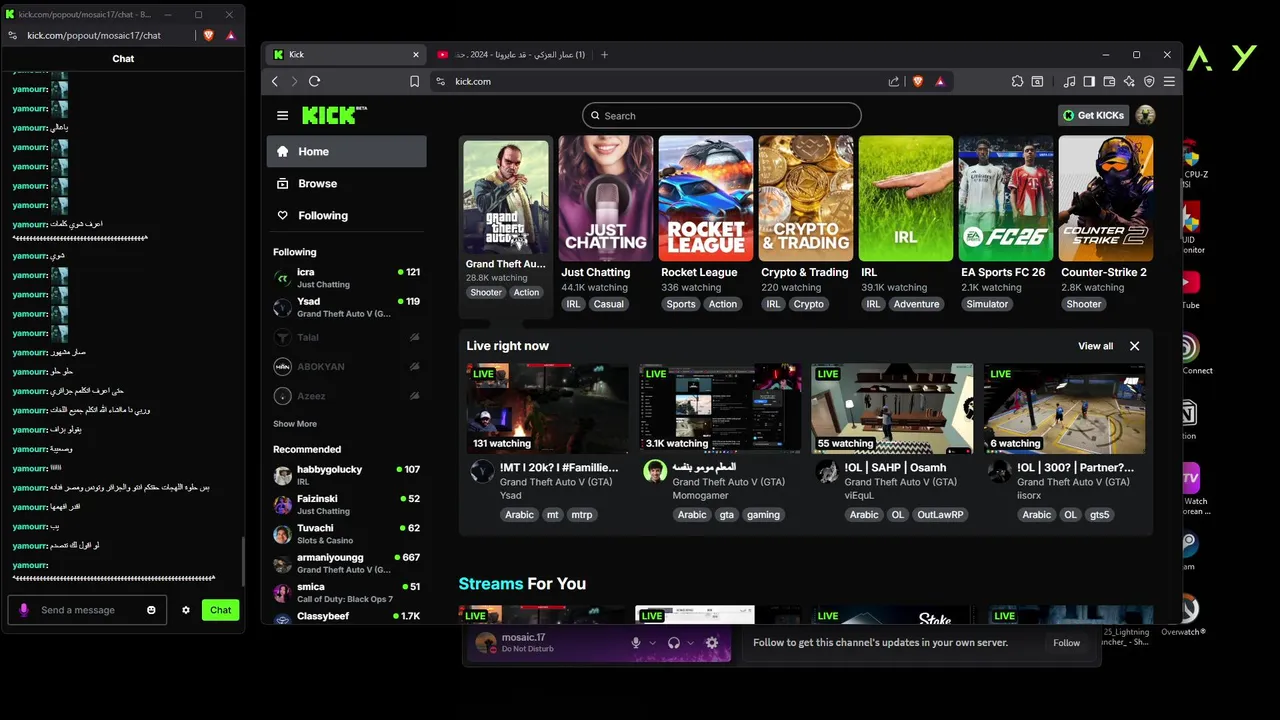Reload the kick.com page

coord(314,81)
